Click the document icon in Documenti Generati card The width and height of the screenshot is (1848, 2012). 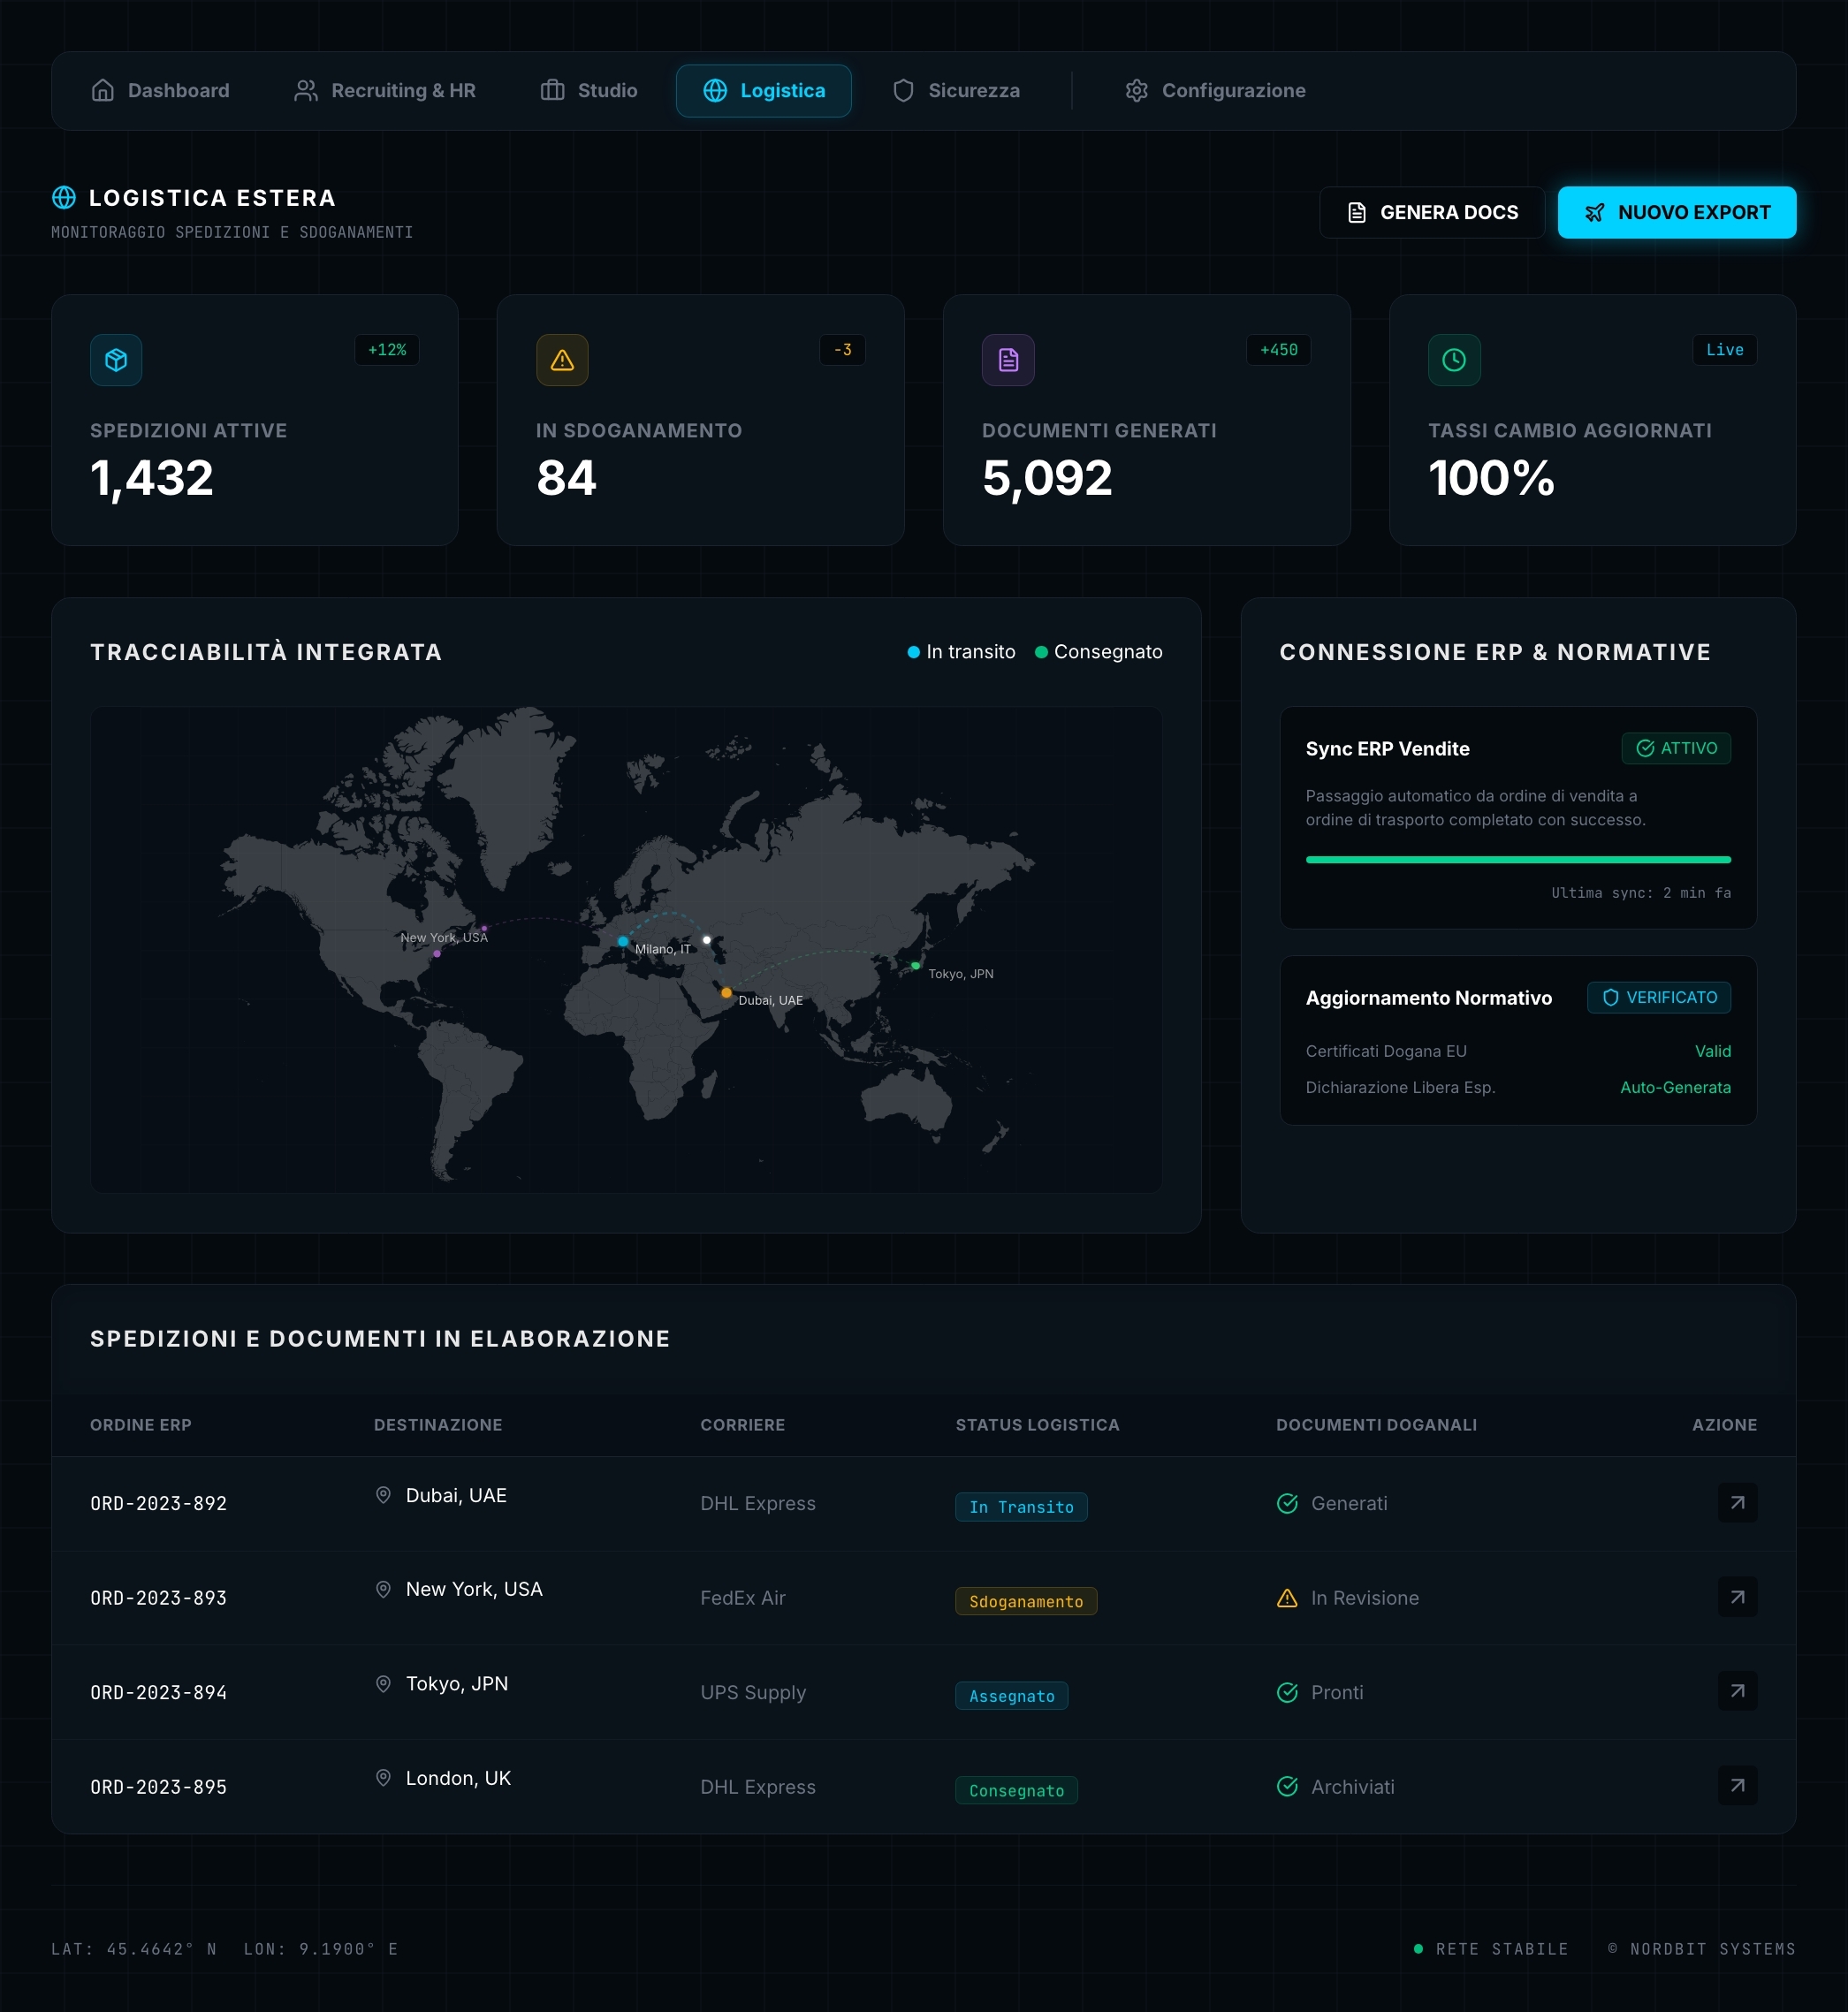tap(1008, 360)
